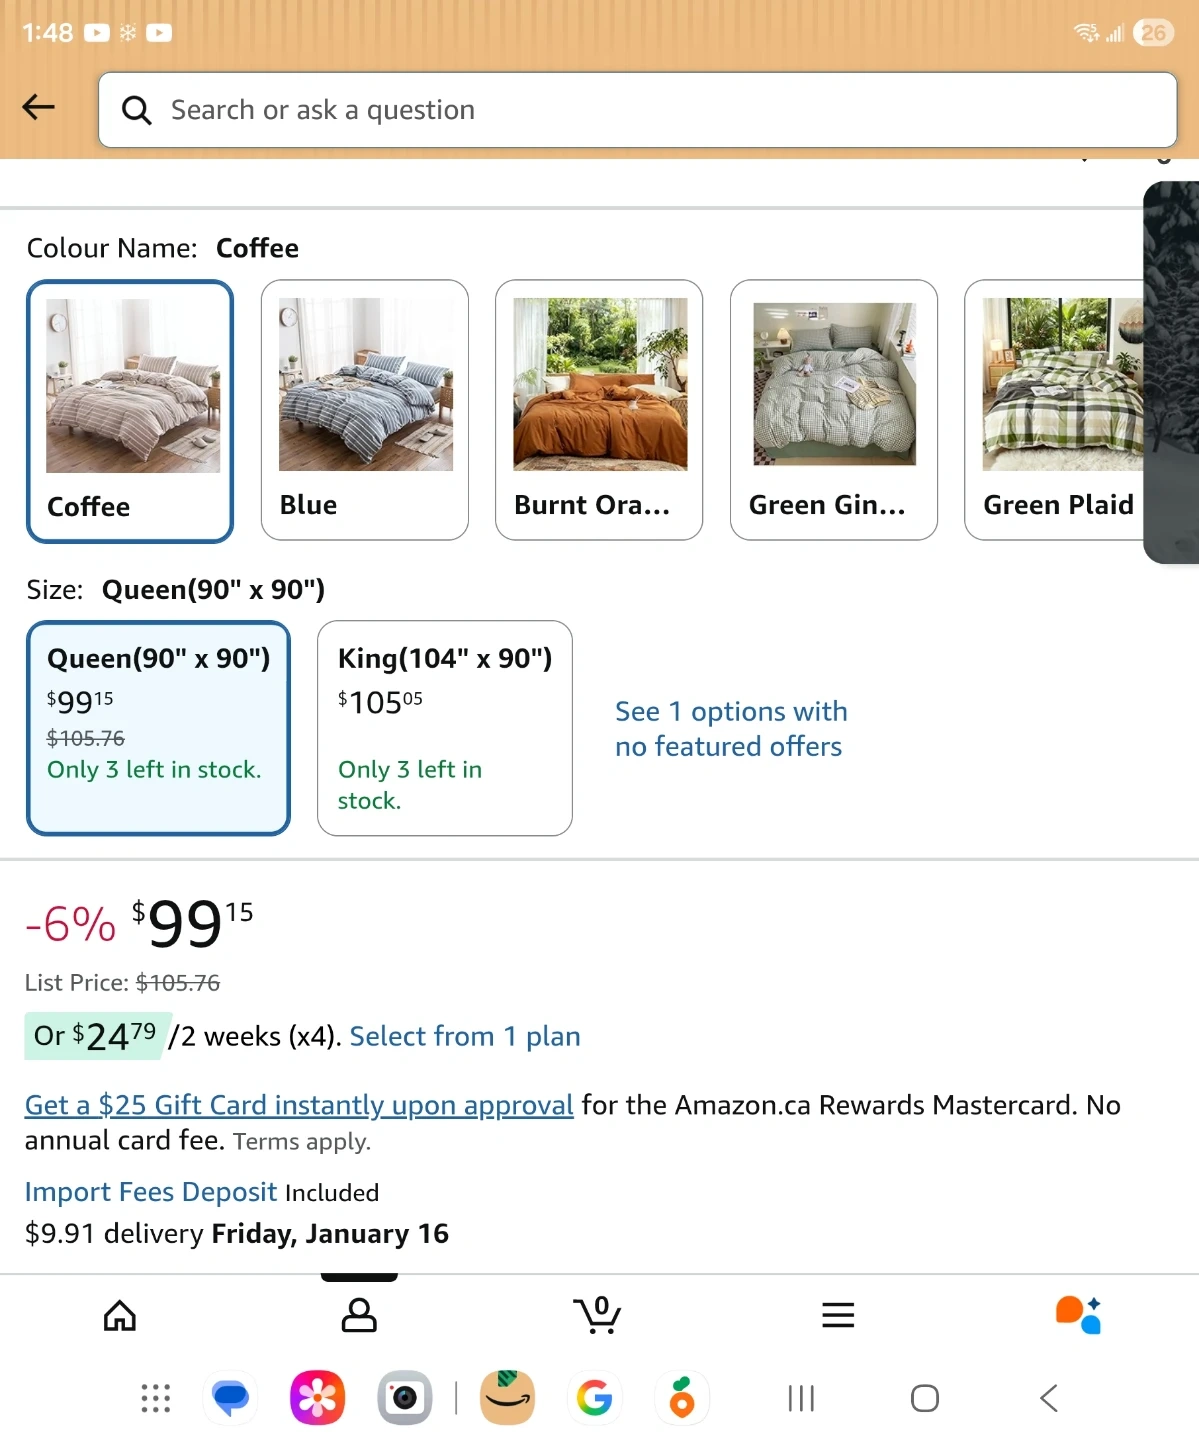Select the Green Plaid colour option
Image resolution: width=1199 pixels, height=1440 pixels.
tap(1055, 410)
